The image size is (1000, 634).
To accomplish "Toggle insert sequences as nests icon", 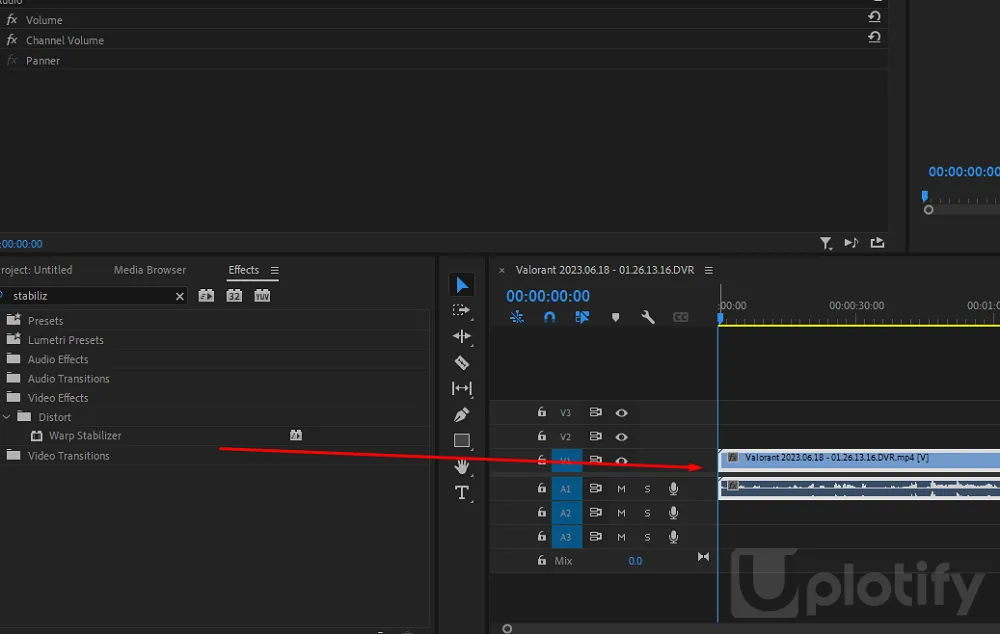I will click(x=517, y=317).
